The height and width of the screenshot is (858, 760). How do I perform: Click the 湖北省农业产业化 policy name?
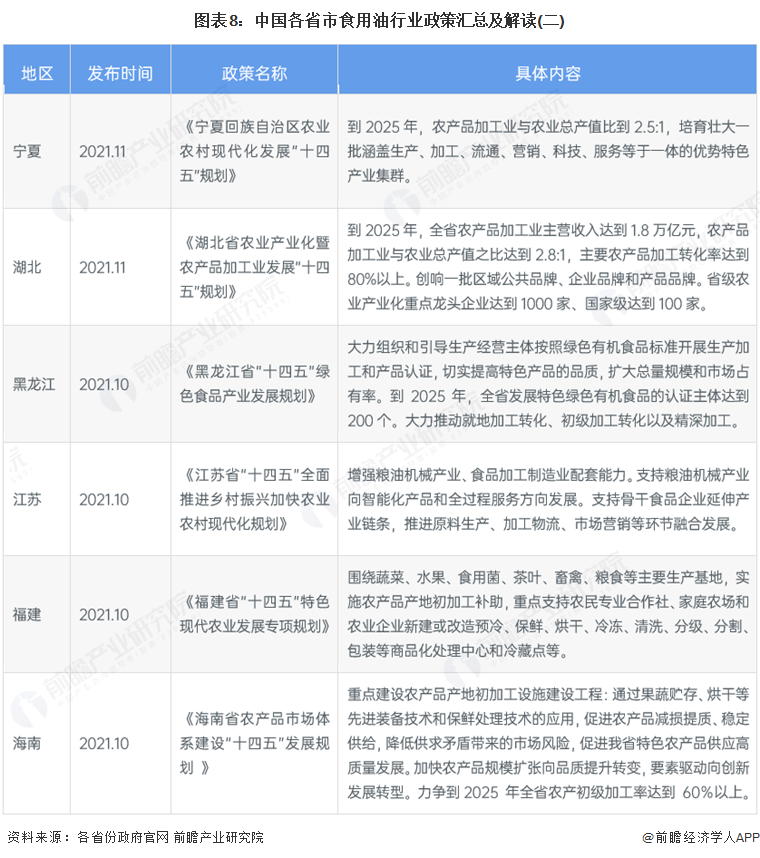(254, 267)
